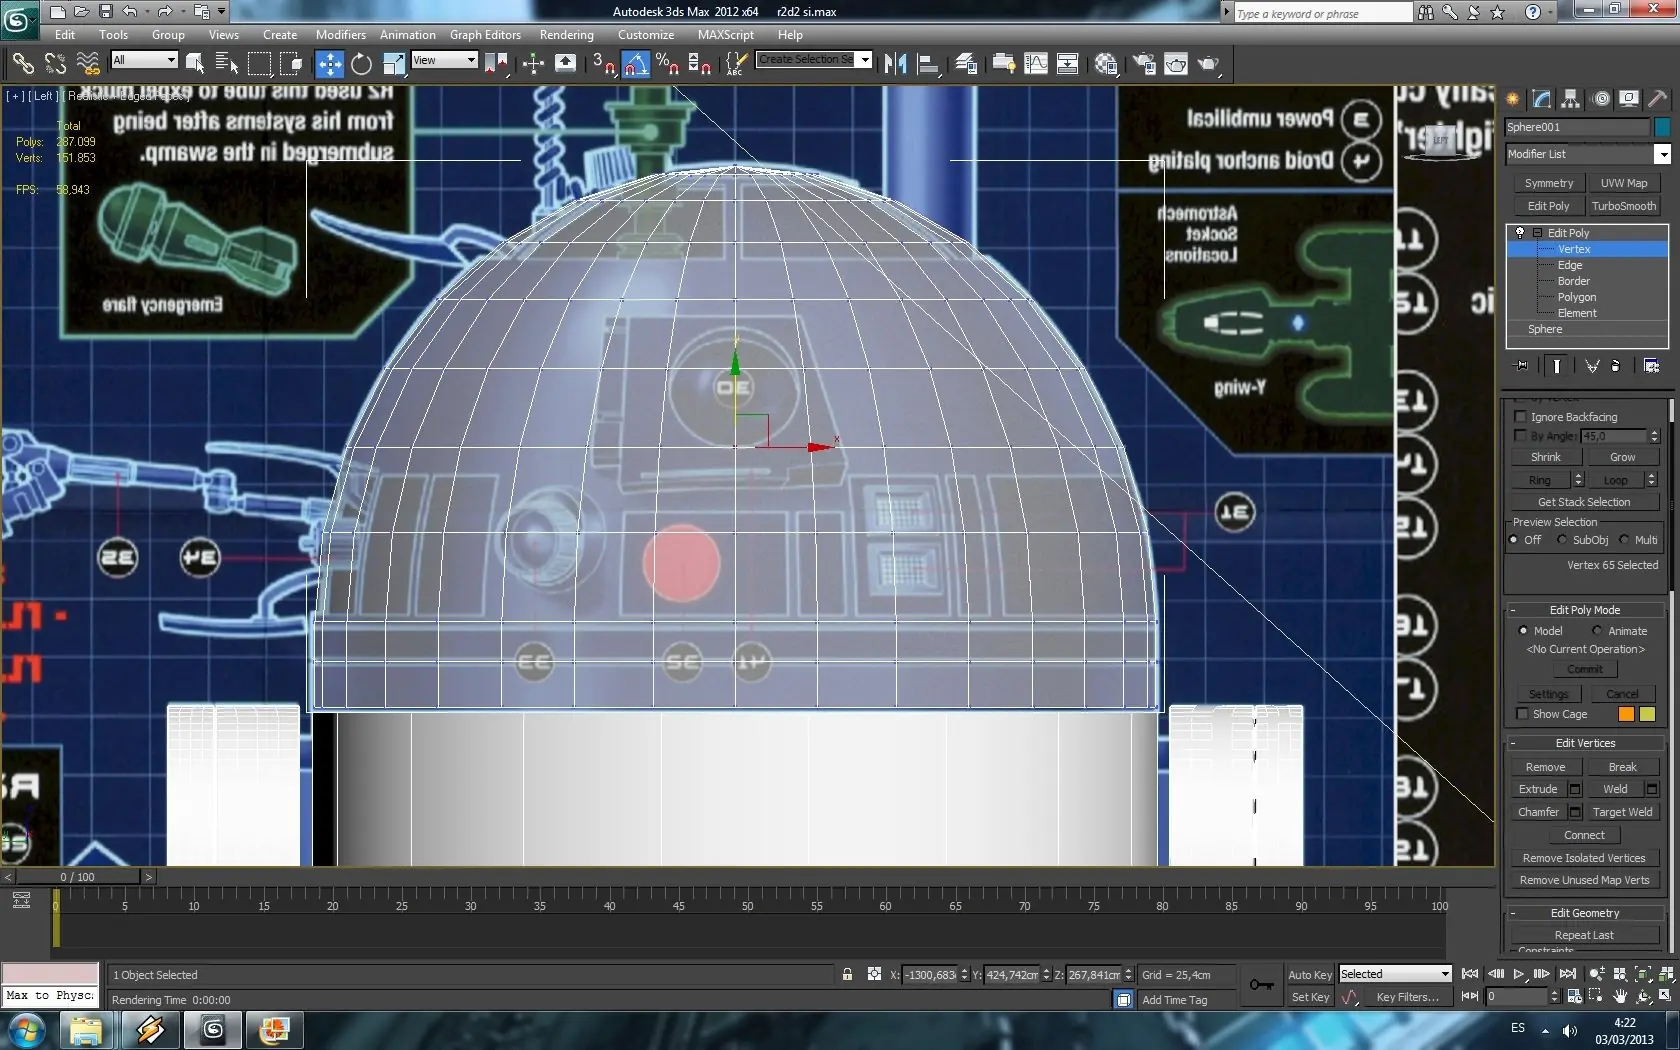Image resolution: width=1680 pixels, height=1050 pixels.
Task: Switch to the Create command panel
Action: point(1513,98)
